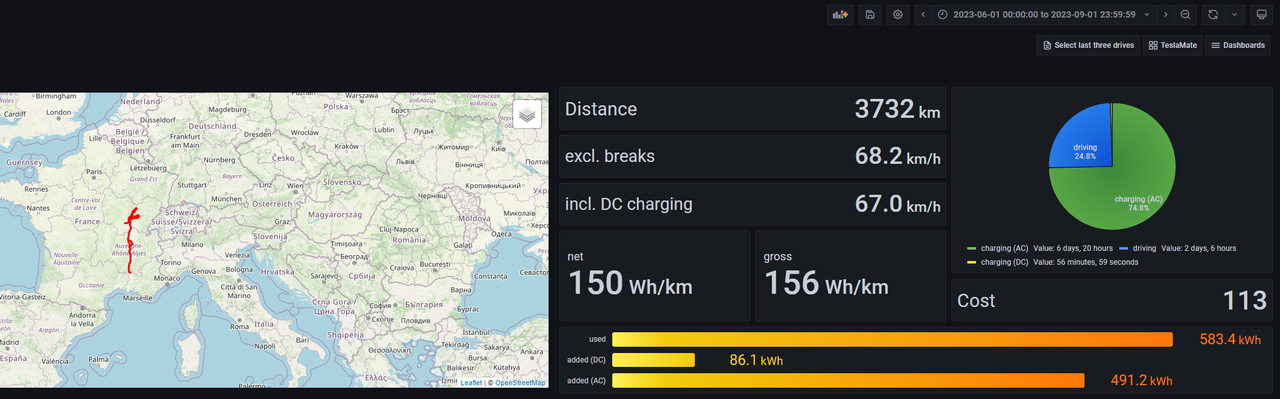This screenshot has width=1280, height=399.
Task: Click the added (AC) energy bar
Action: coord(848,380)
